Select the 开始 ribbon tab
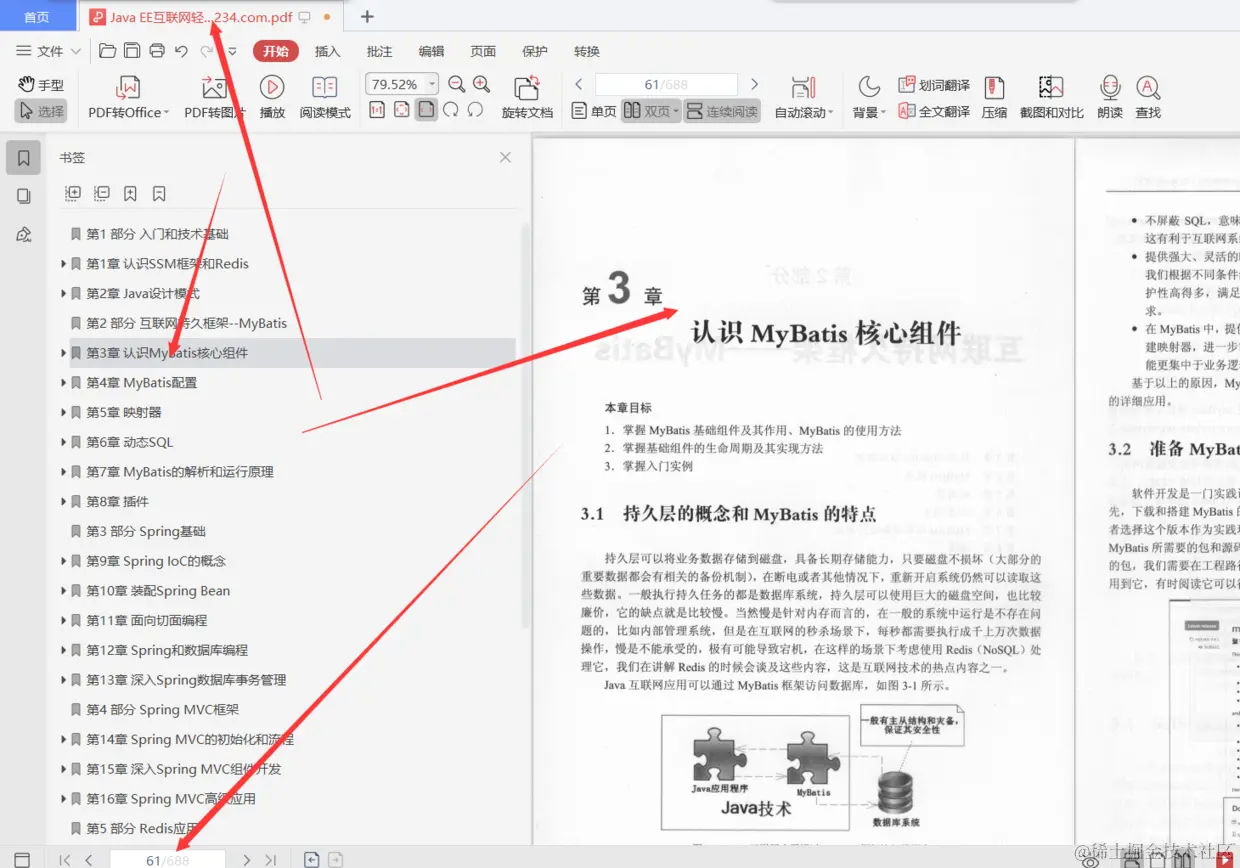Image resolution: width=1240 pixels, height=868 pixels. pos(276,51)
